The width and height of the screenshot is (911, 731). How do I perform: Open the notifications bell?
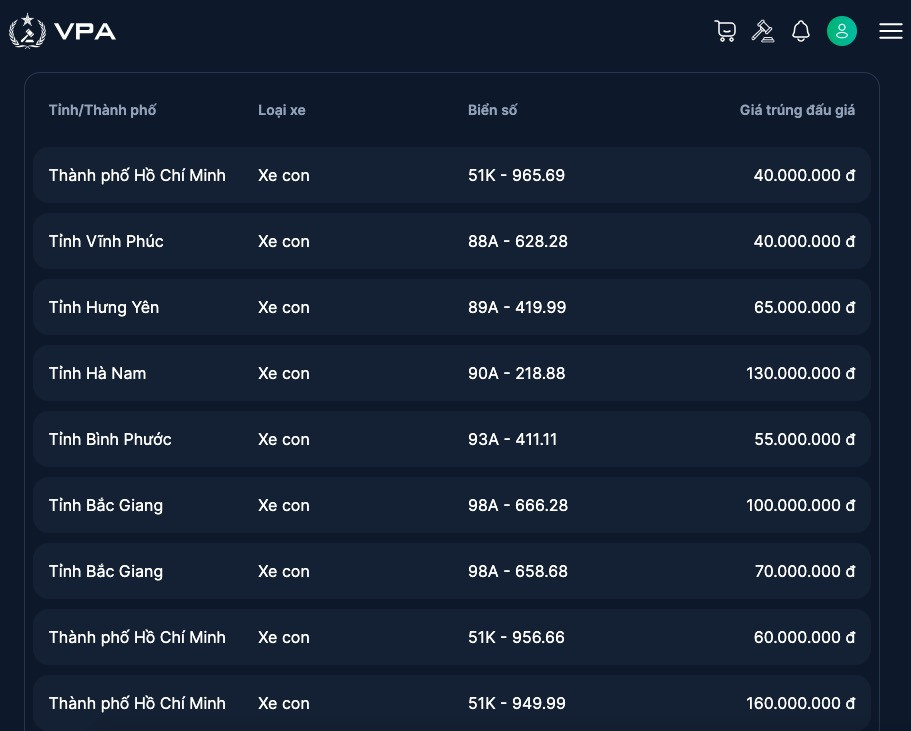801,31
